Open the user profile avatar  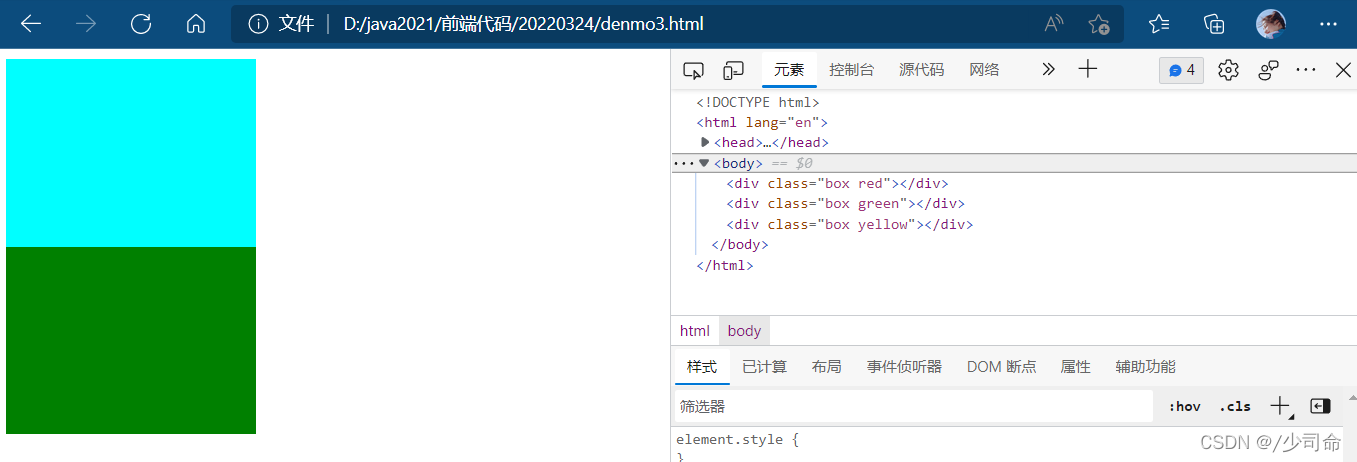pos(1271,24)
